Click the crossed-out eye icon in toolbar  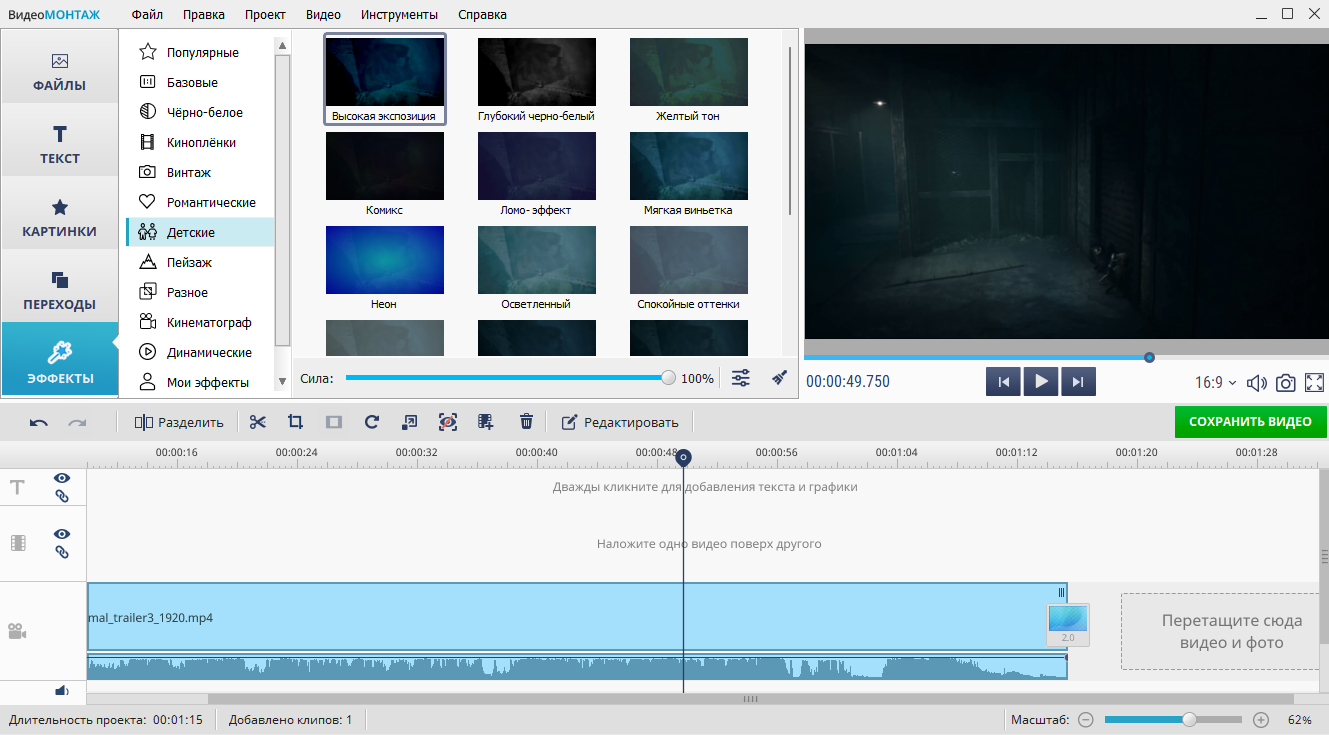[448, 422]
